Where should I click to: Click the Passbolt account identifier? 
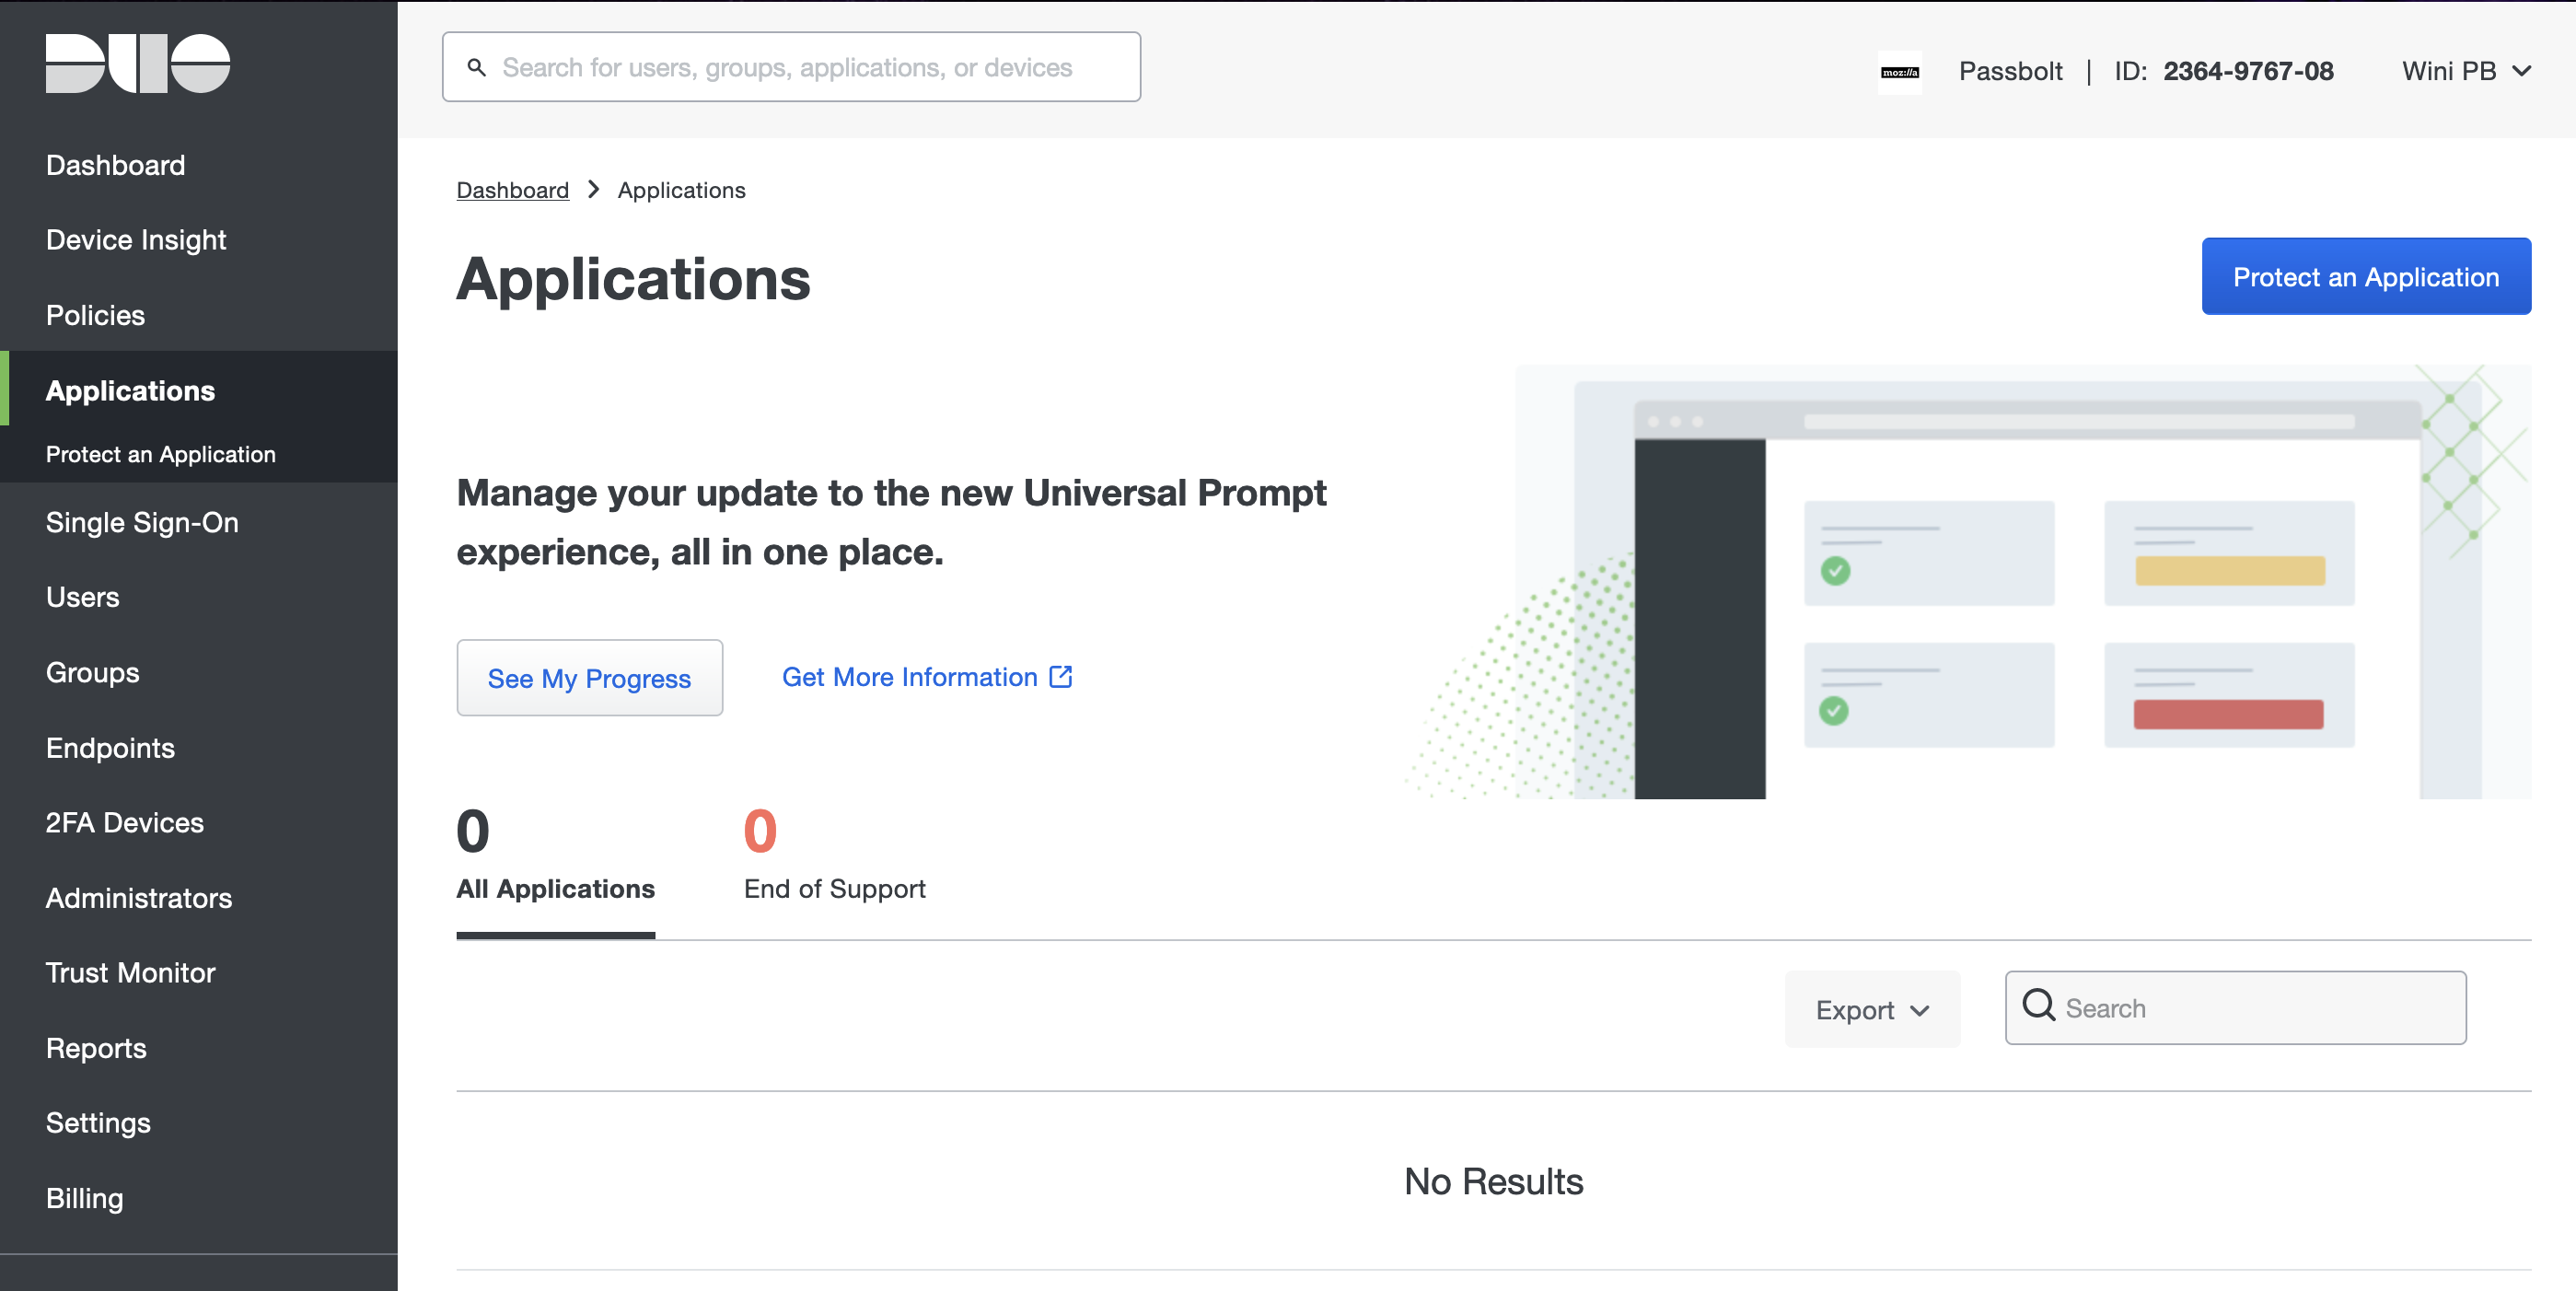click(x=2246, y=67)
